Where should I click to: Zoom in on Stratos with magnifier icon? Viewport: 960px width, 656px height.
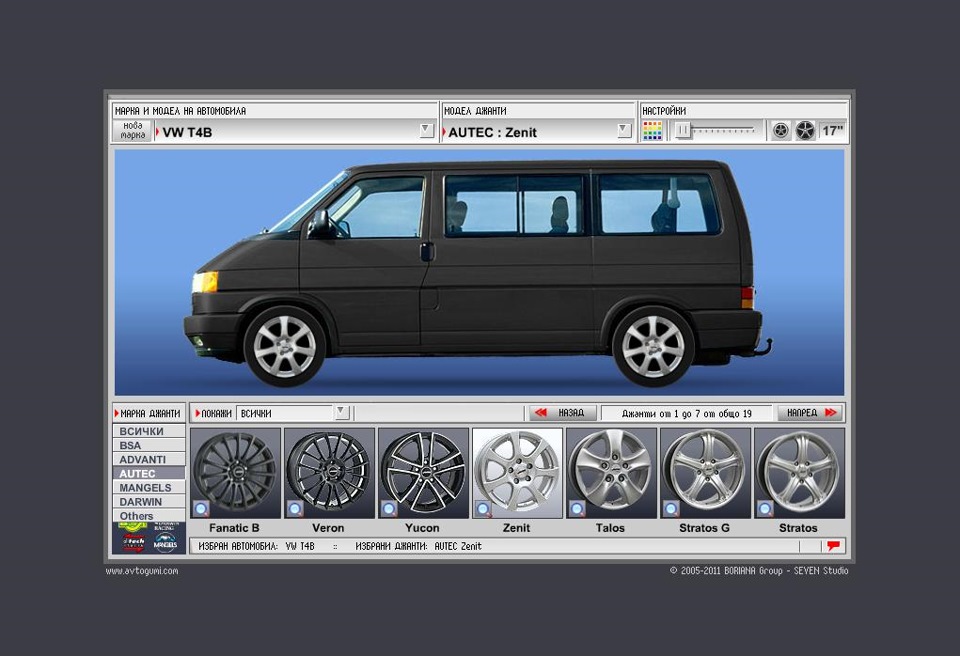(x=765, y=509)
